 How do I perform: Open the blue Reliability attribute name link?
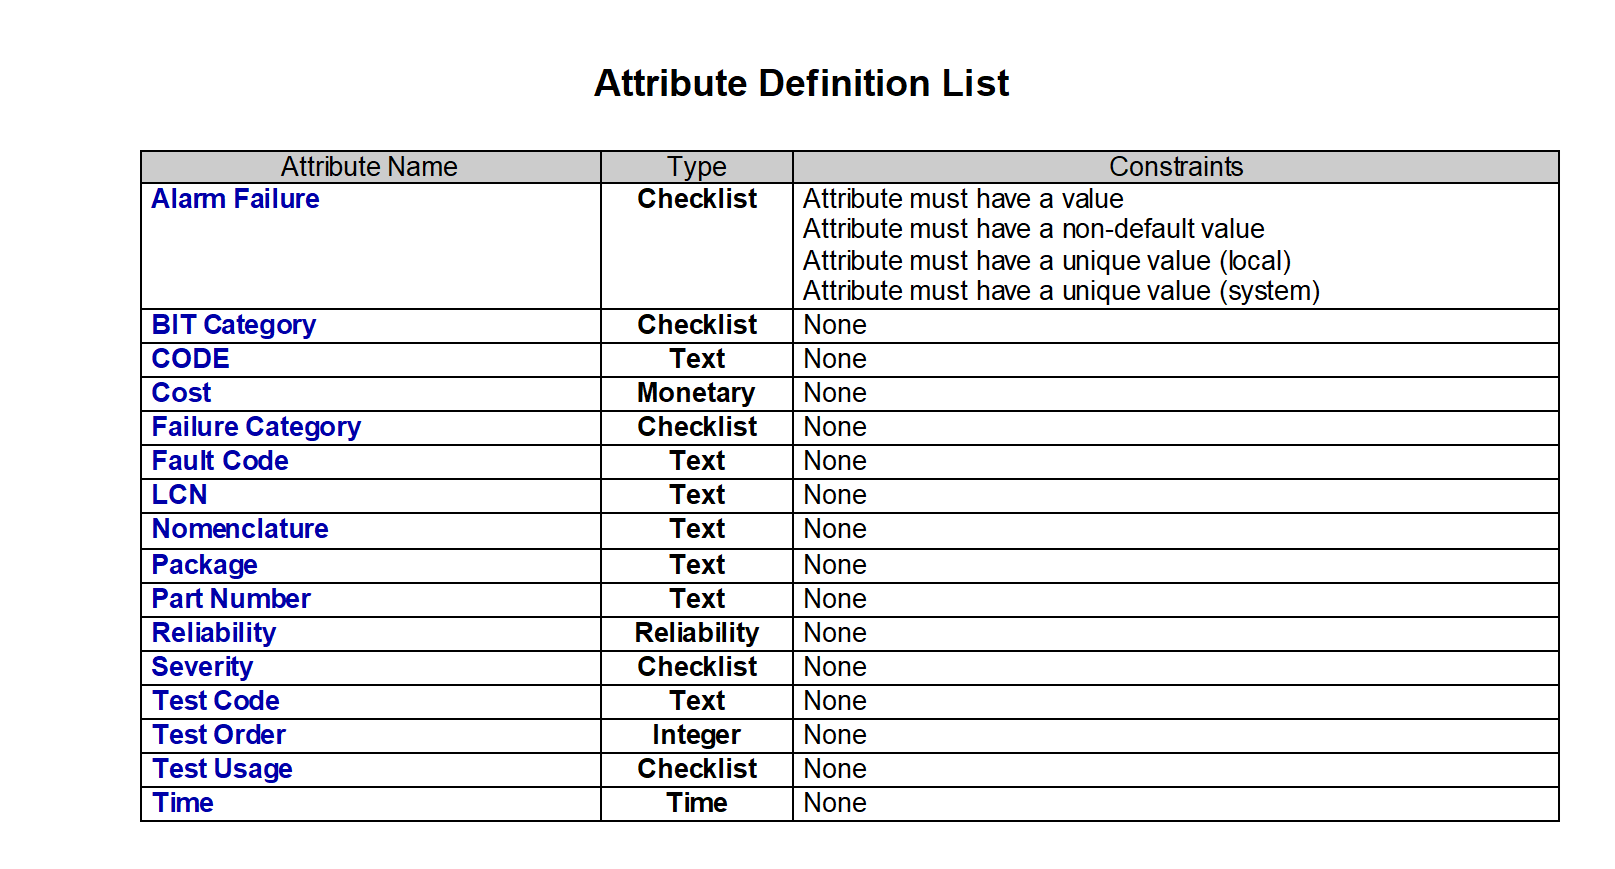213,633
